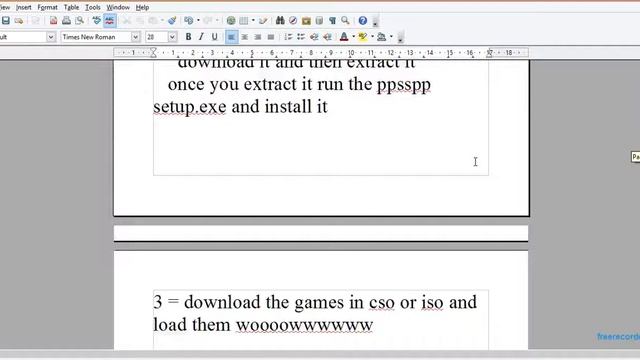The height and width of the screenshot is (360, 640).
Task: Open Find & Replace binoculars
Action: click(280, 20)
